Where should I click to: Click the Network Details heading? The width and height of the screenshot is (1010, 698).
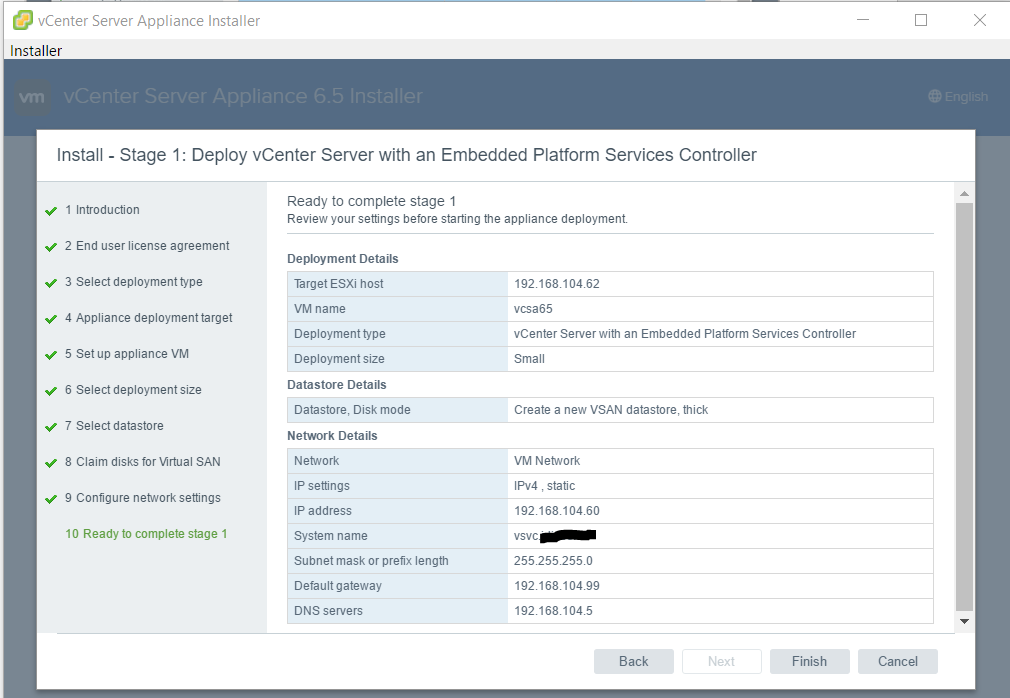332,436
